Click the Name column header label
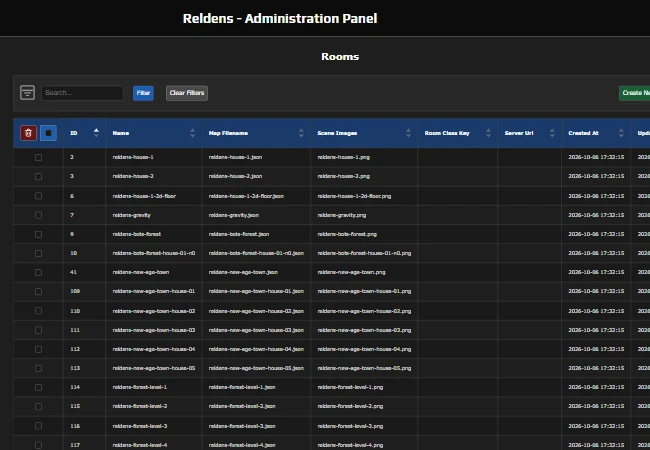Screen dimensions: 650x450 point(121,133)
